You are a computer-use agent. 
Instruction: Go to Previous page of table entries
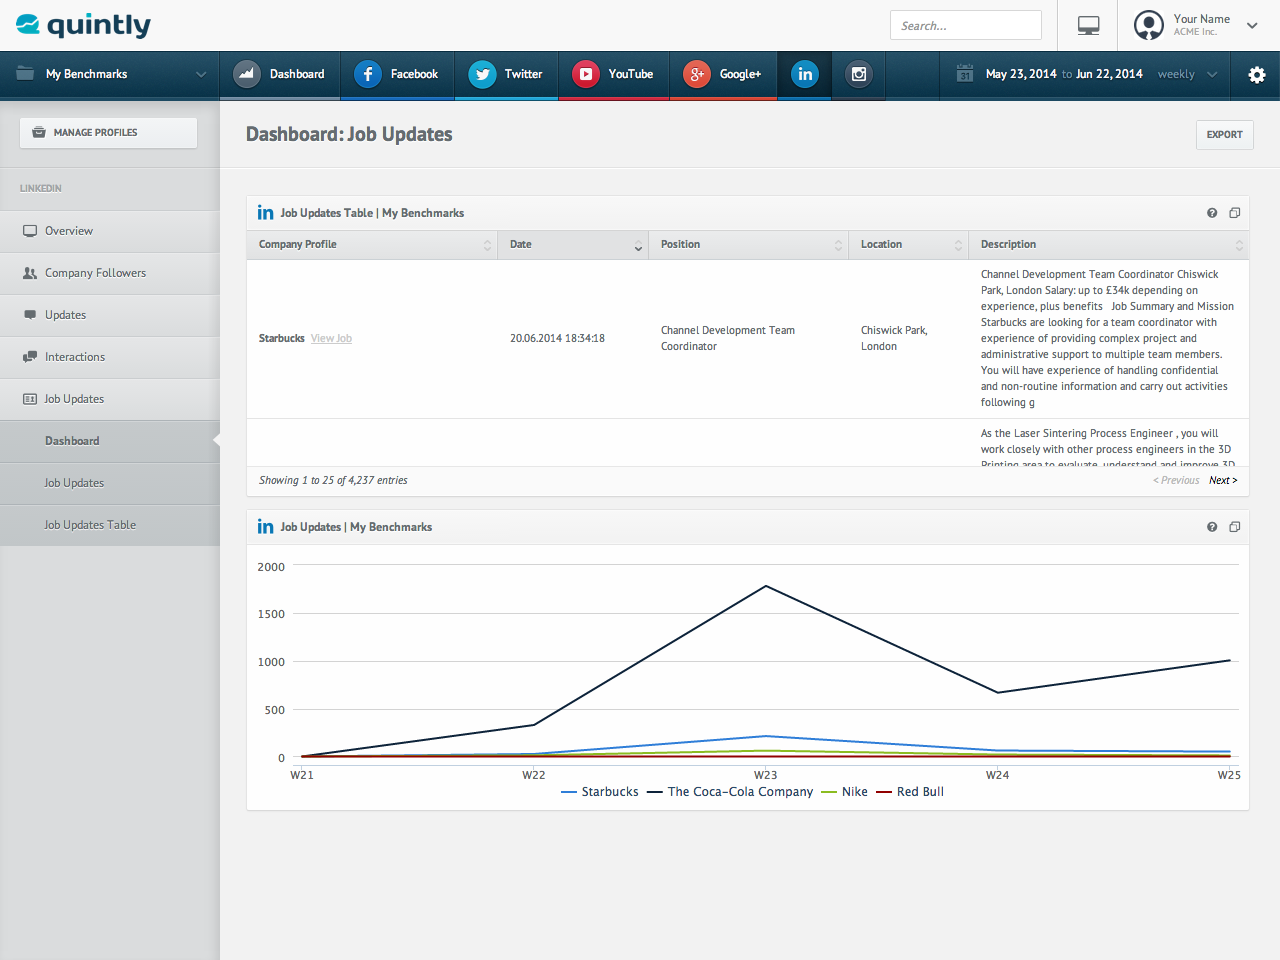(x=1176, y=481)
